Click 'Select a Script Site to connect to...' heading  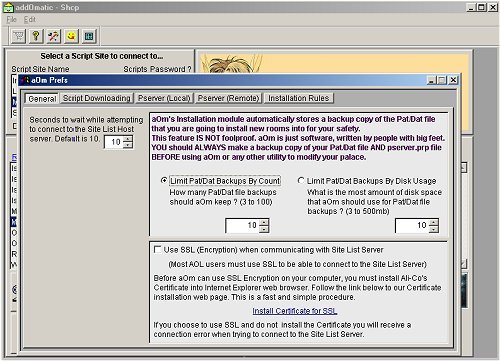(102, 56)
